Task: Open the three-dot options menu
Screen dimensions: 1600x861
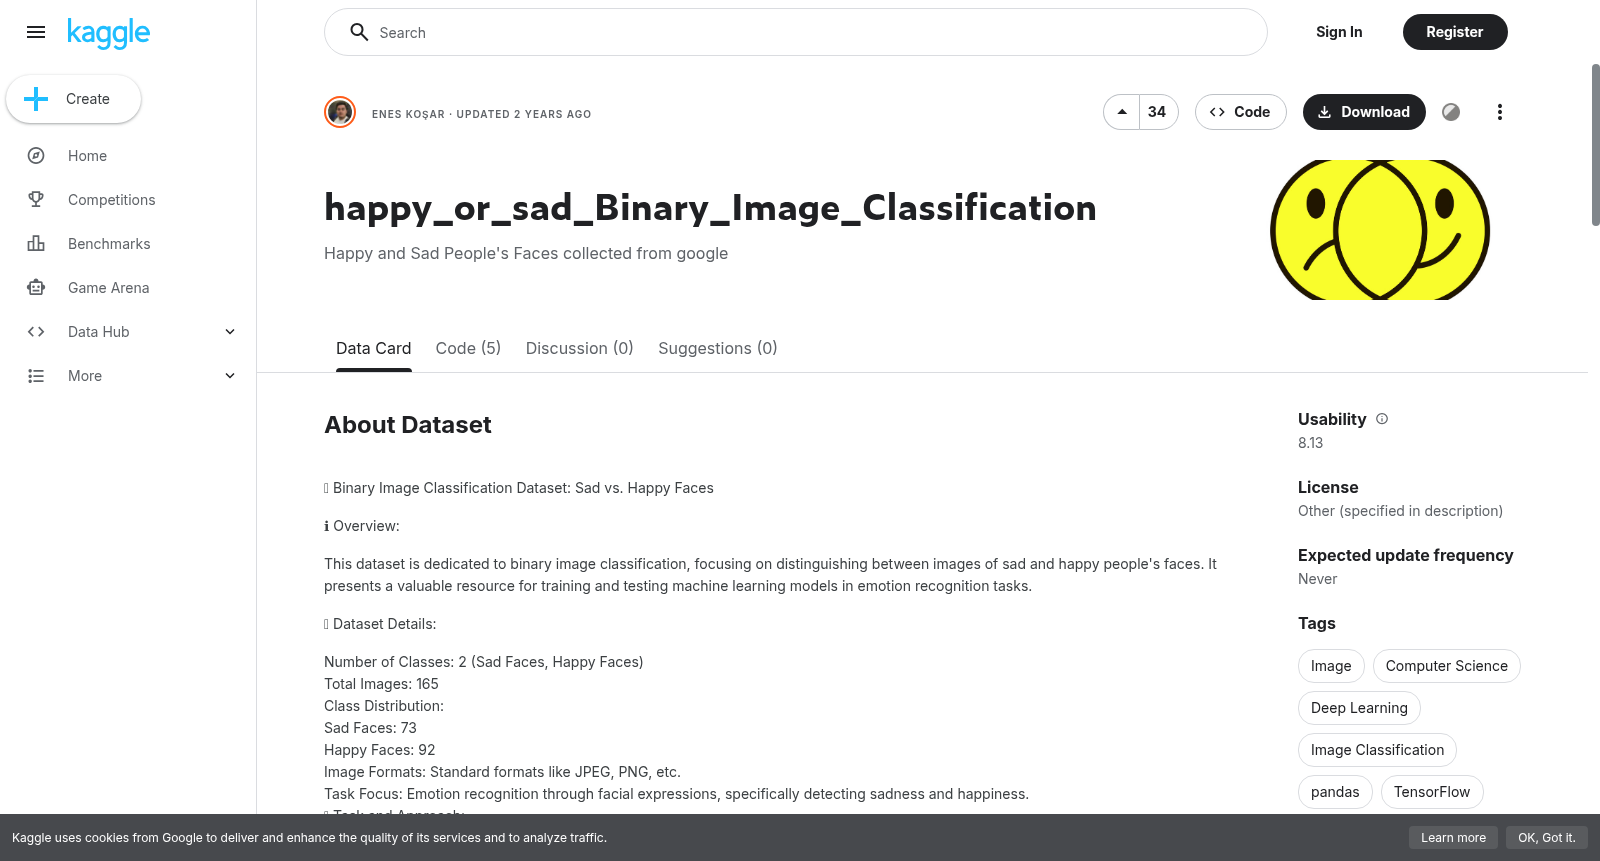Action: coord(1499,112)
